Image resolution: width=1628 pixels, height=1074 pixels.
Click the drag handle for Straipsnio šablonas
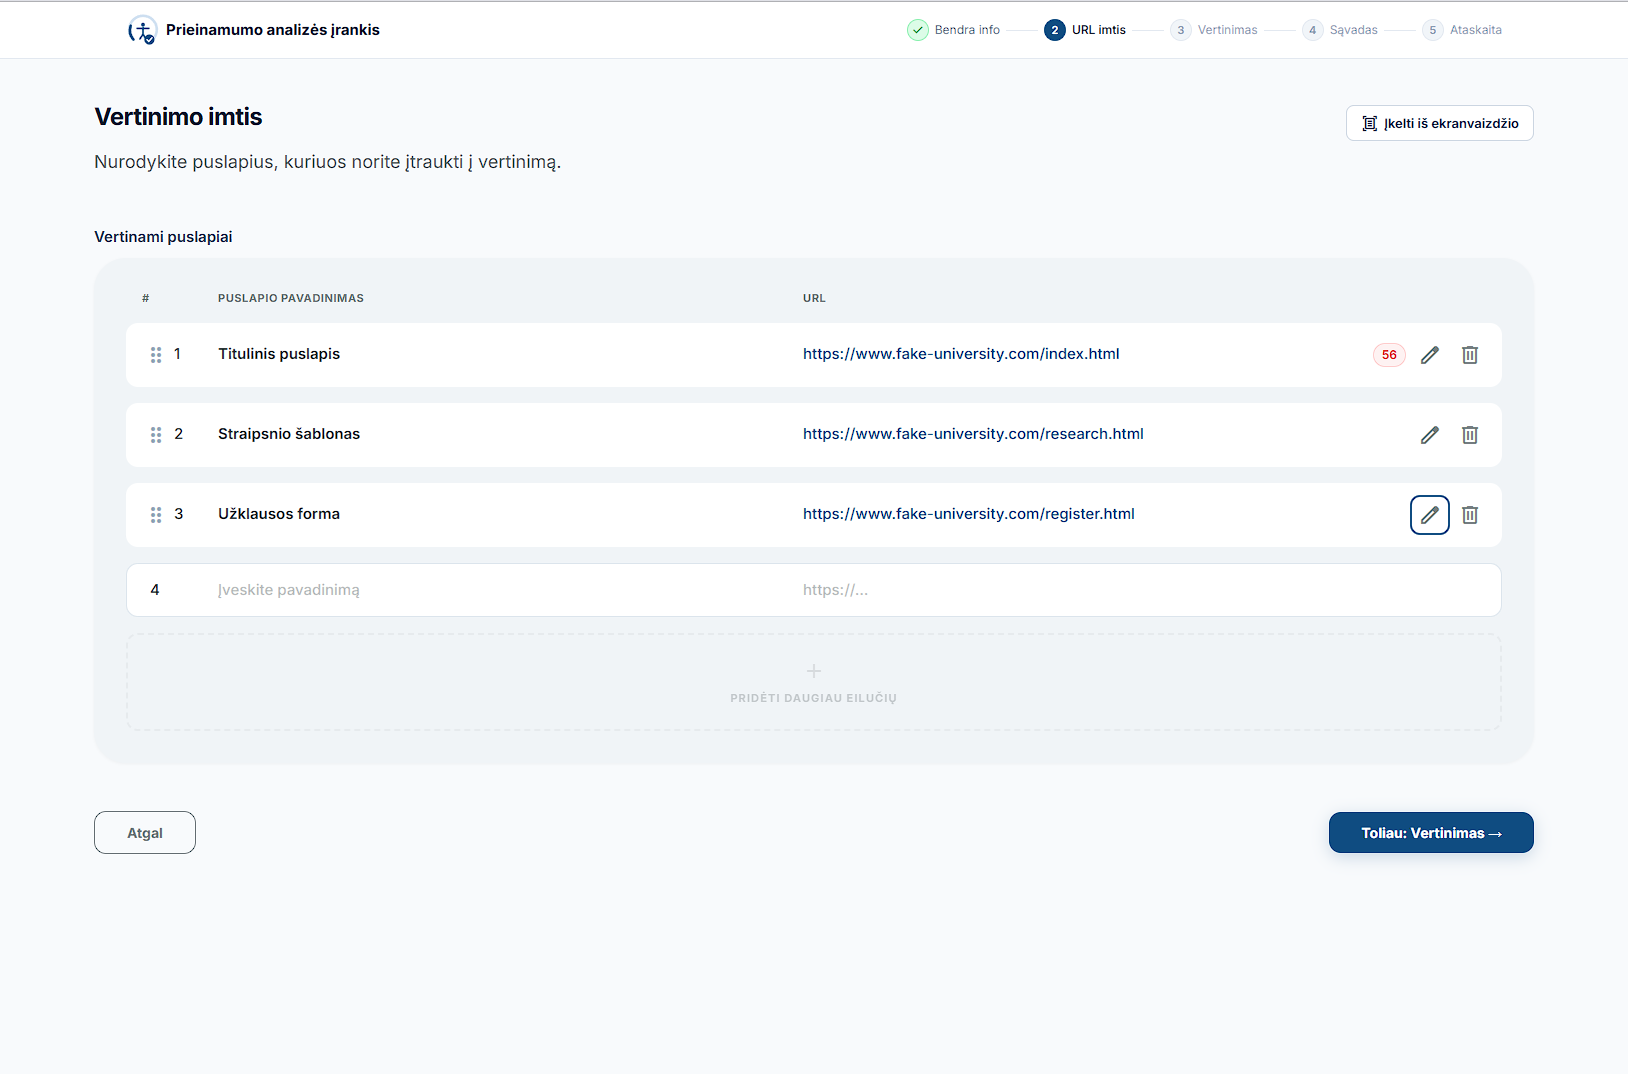click(156, 435)
